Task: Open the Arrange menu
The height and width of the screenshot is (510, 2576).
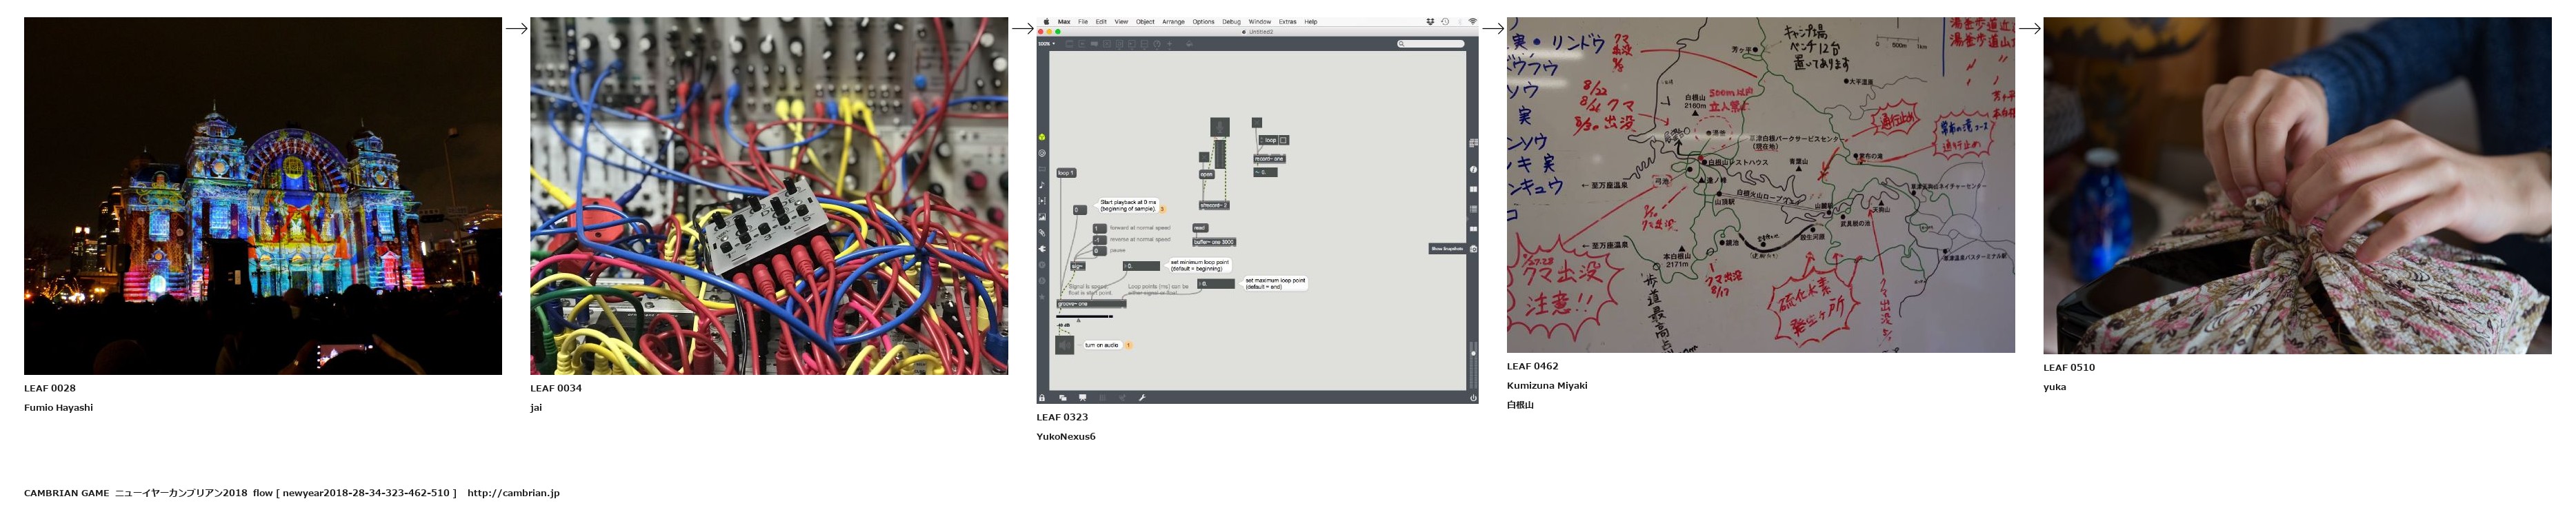Action: (x=1173, y=22)
